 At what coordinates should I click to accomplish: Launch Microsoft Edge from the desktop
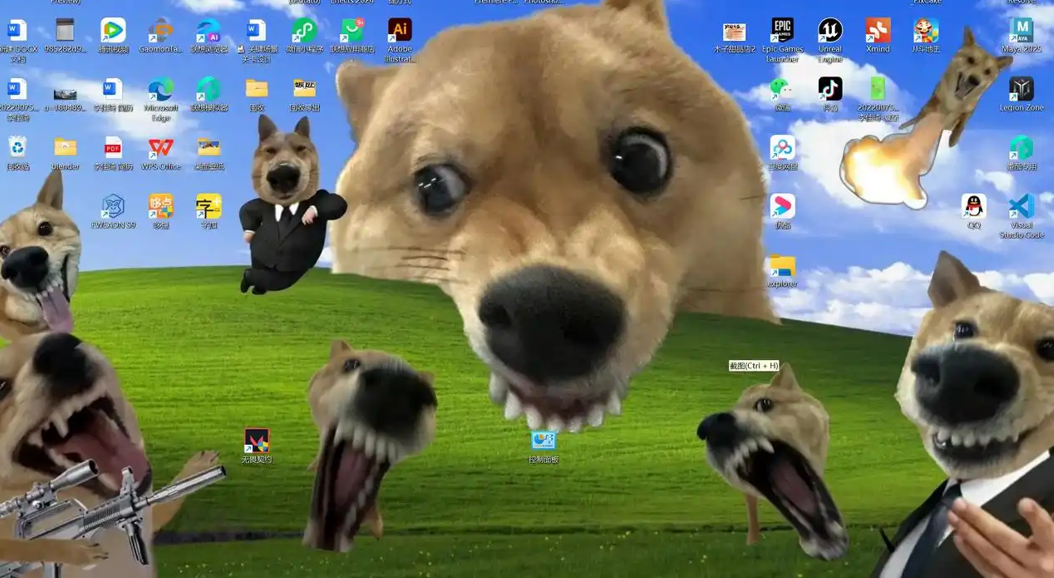[161, 89]
